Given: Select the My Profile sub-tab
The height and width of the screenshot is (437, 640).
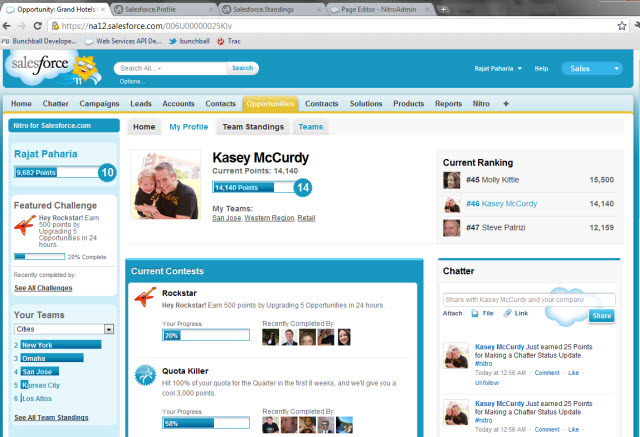Looking at the screenshot, I should (x=189, y=127).
